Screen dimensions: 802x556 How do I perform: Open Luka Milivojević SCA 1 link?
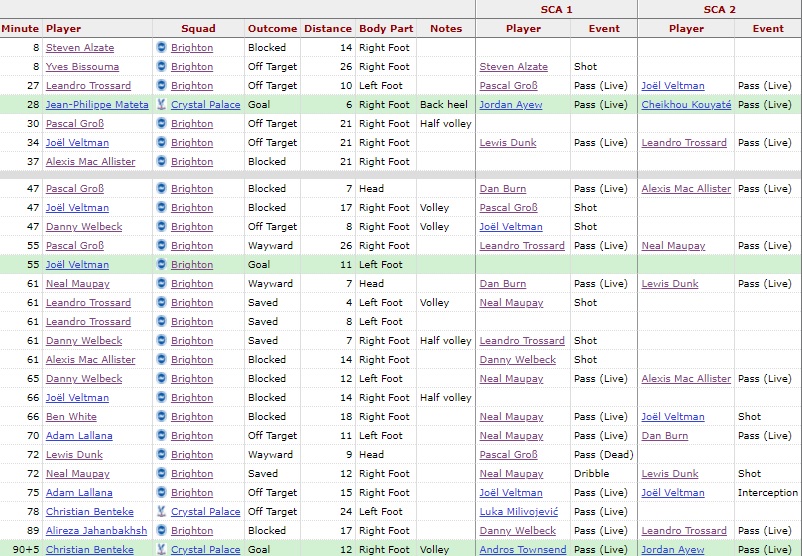tap(519, 511)
